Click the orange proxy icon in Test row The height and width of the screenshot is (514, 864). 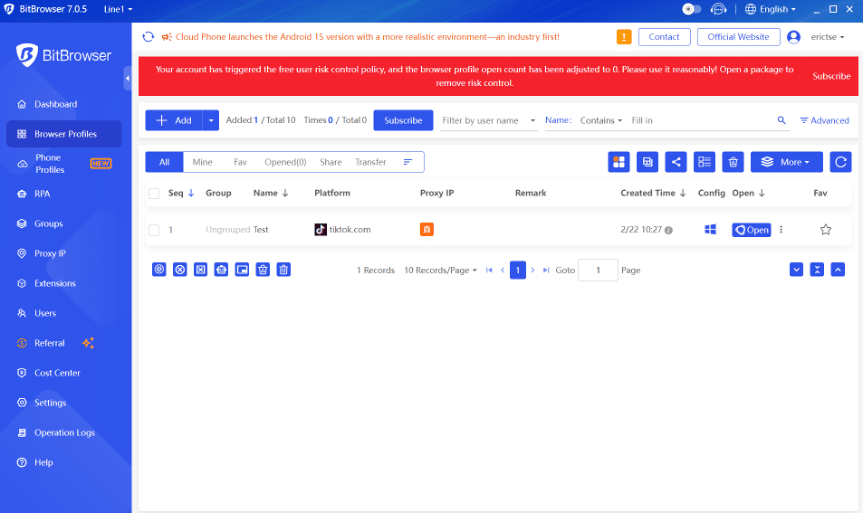[426, 229]
